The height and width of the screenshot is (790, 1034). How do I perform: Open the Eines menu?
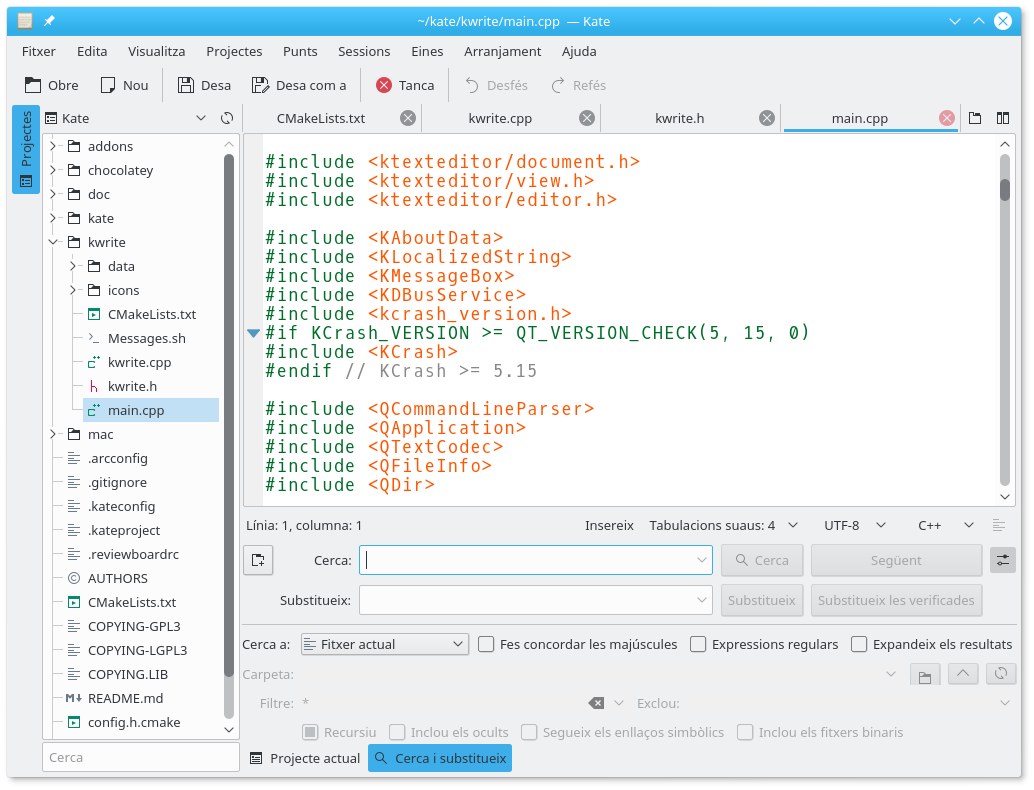(427, 51)
